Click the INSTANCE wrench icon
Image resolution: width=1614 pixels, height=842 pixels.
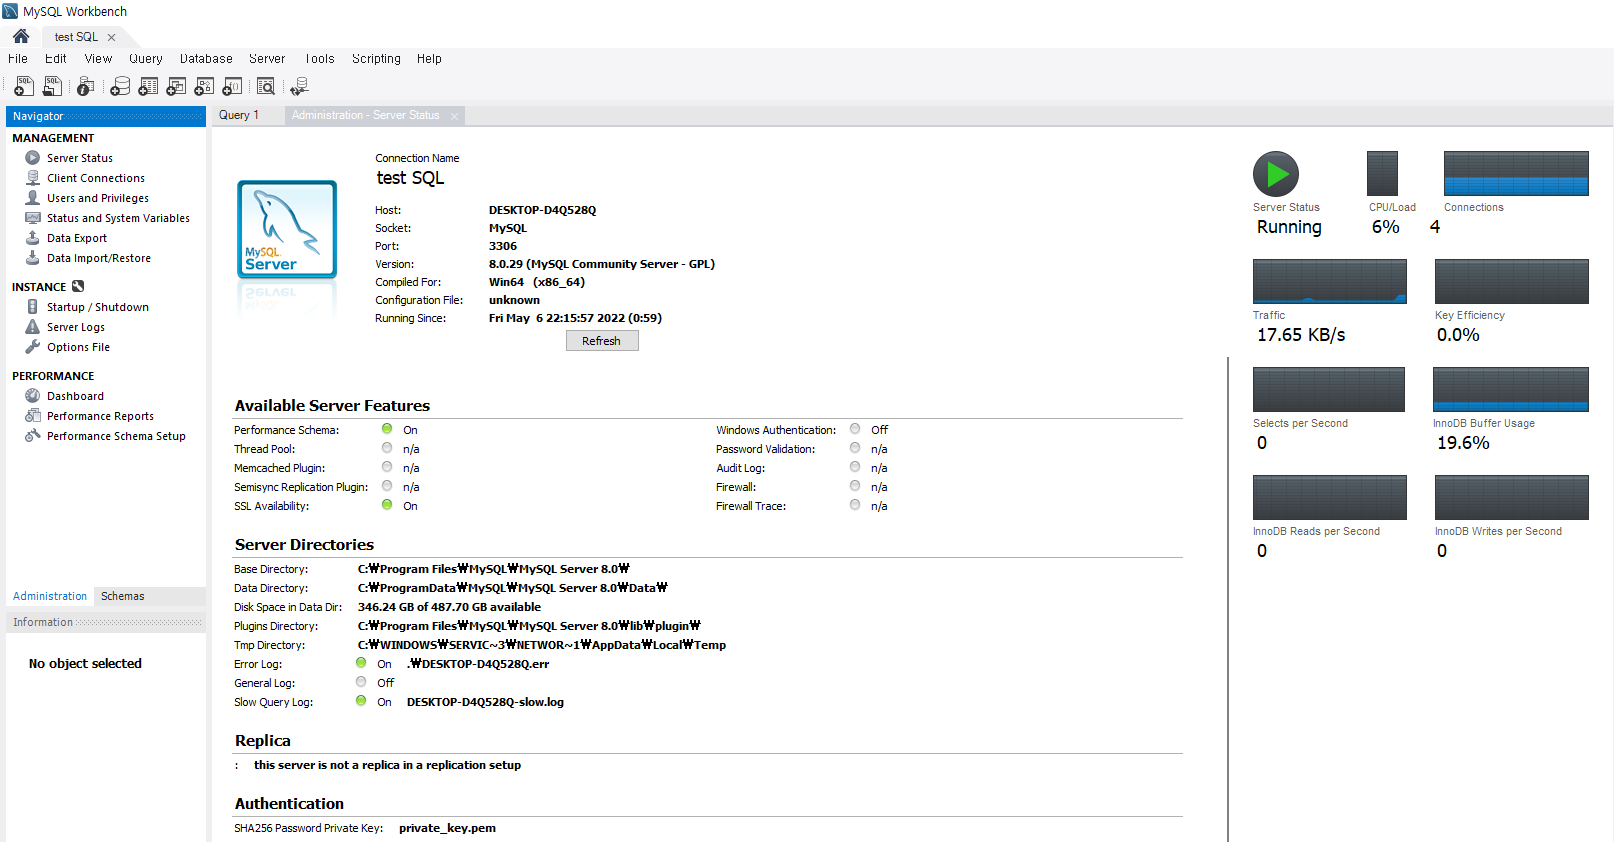pyautogui.click(x=78, y=286)
